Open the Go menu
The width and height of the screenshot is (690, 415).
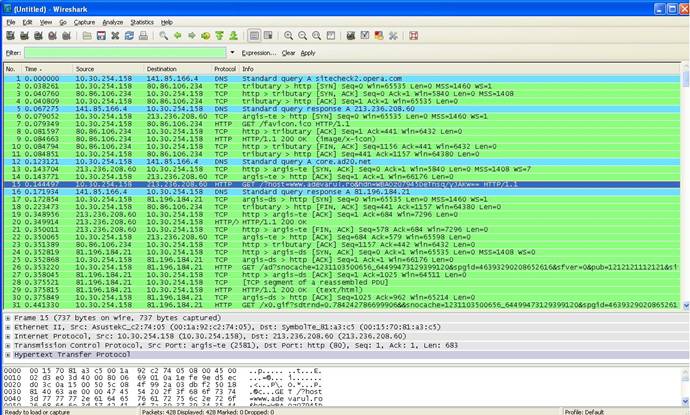(x=63, y=22)
